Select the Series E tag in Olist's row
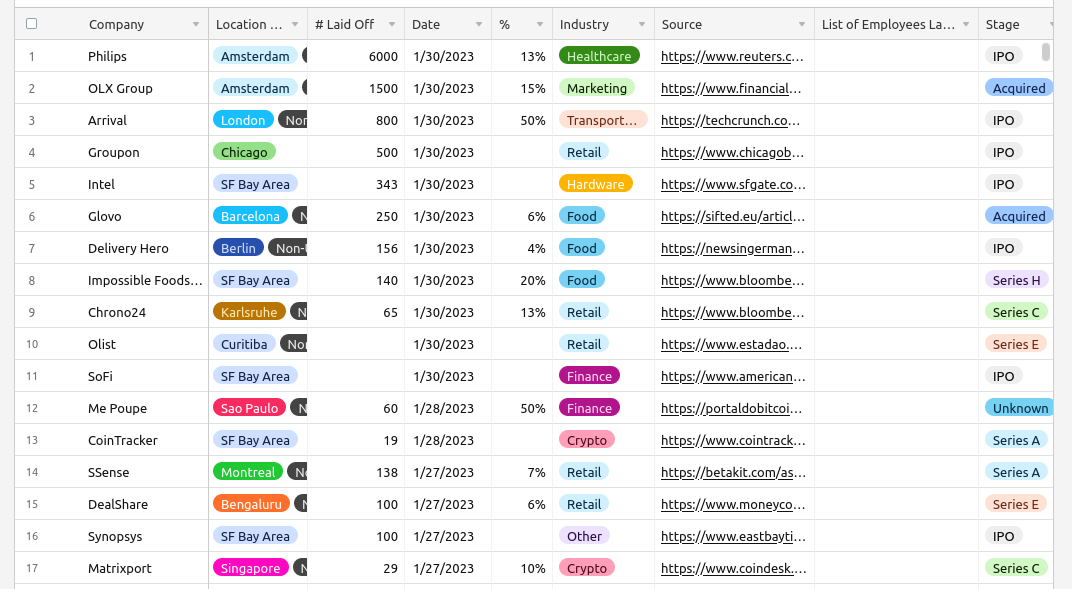1072x589 pixels. point(1016,344)
